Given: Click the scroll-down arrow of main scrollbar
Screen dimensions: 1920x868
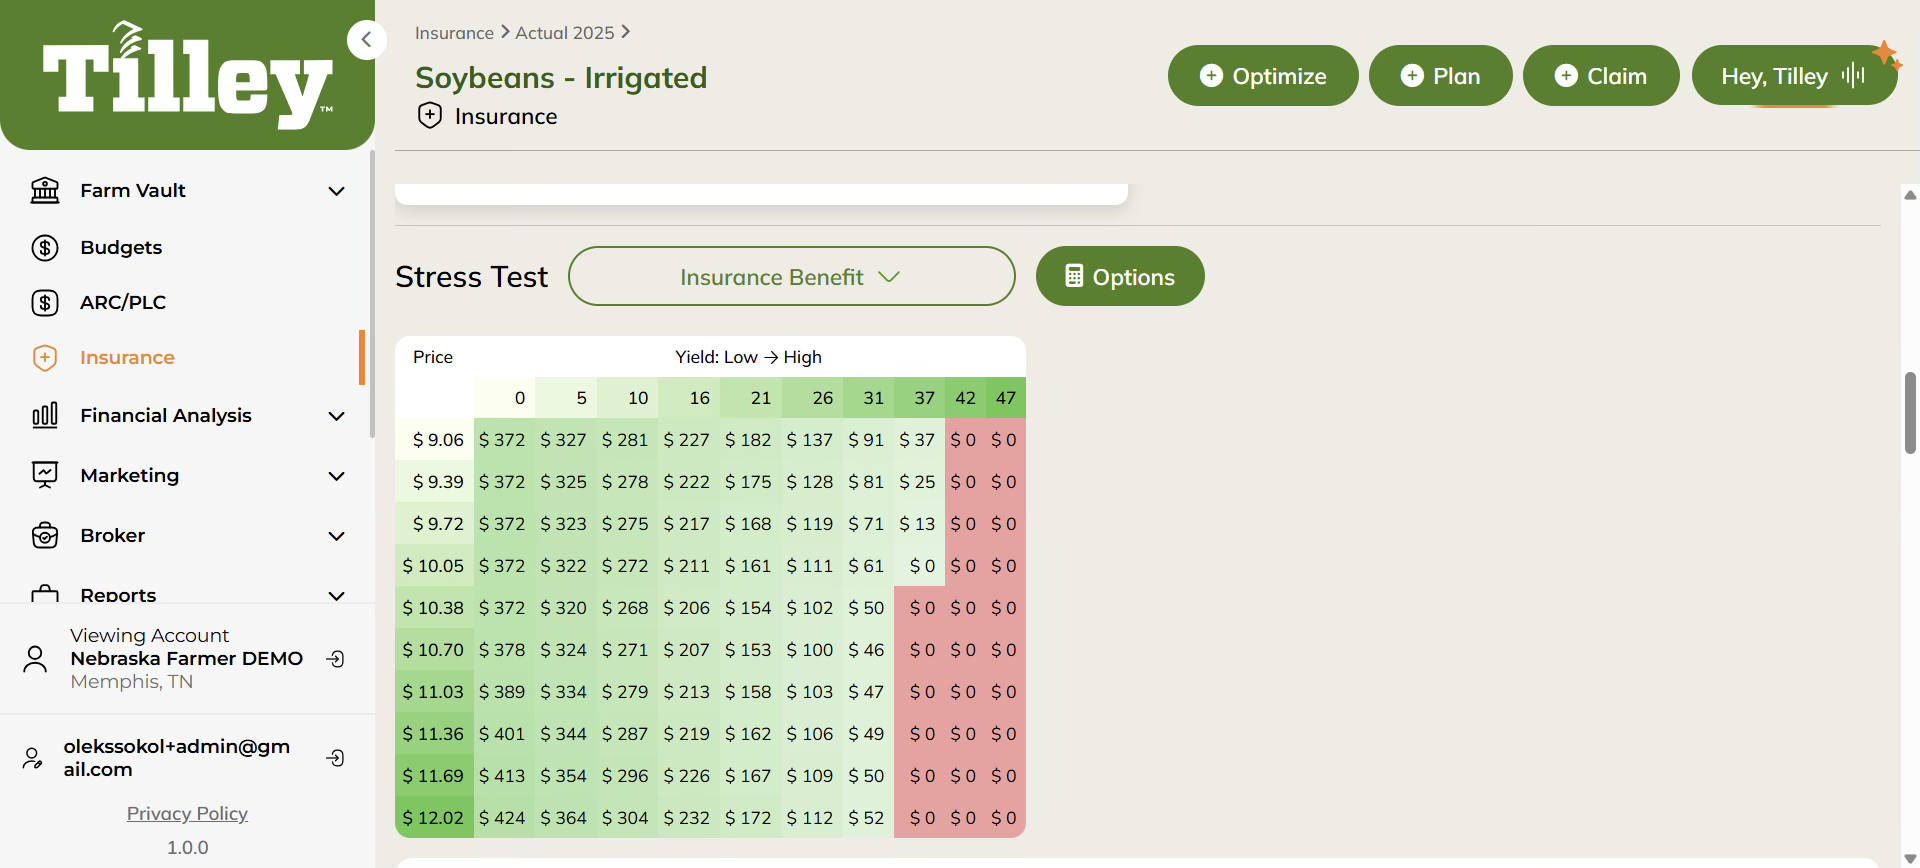Looking at the screenshot, I should 1910,859.
